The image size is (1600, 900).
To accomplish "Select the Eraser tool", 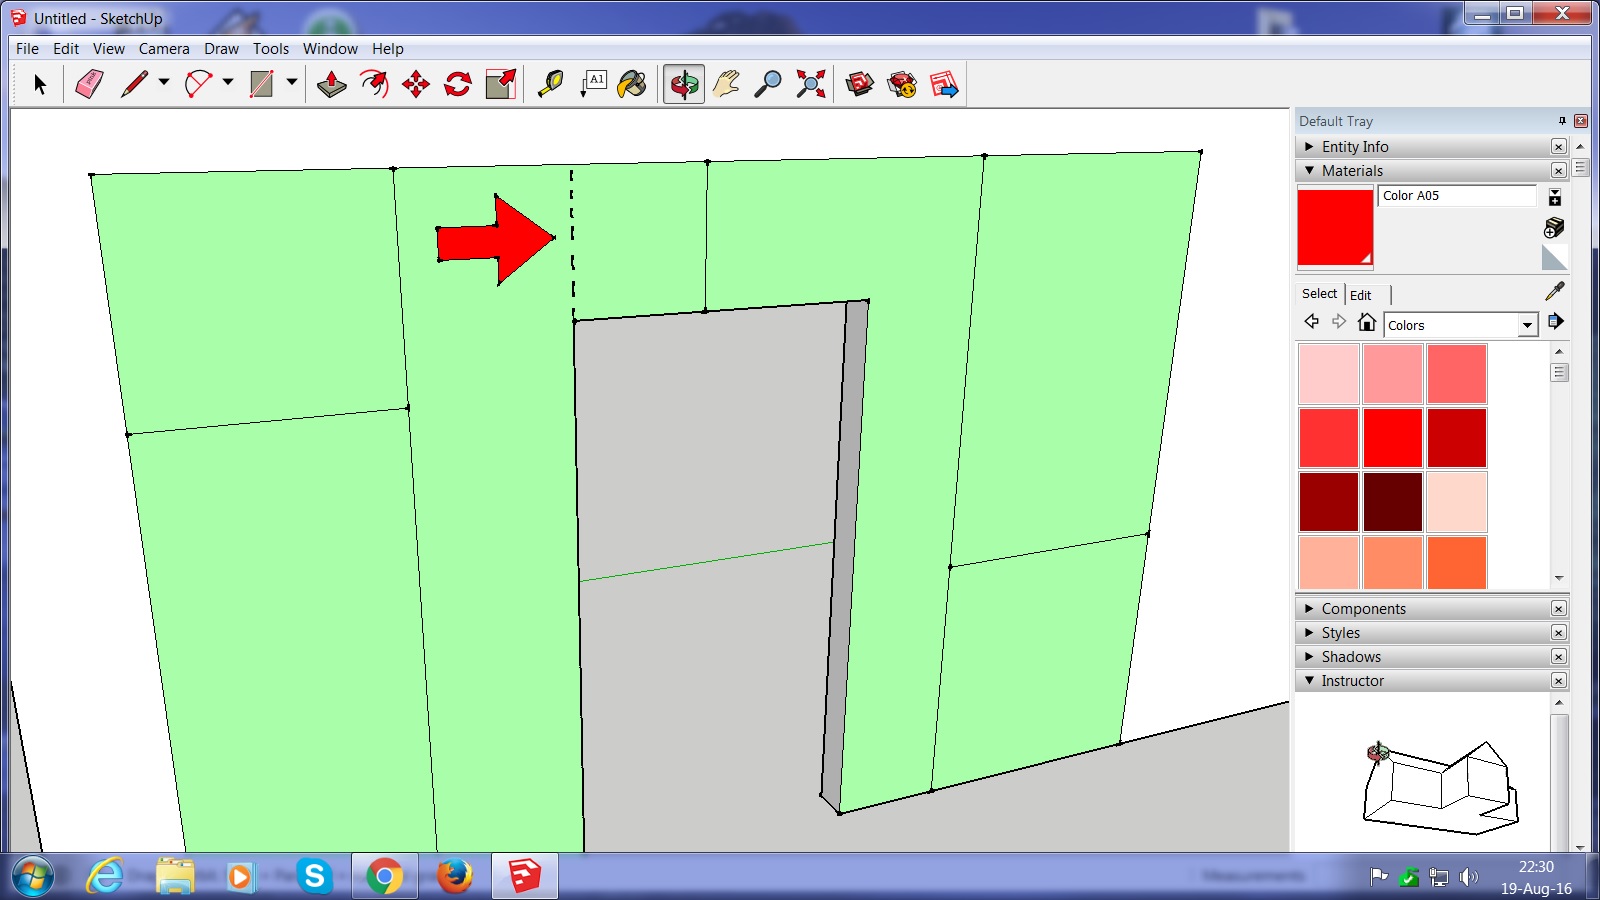I will tap(89, 84).
